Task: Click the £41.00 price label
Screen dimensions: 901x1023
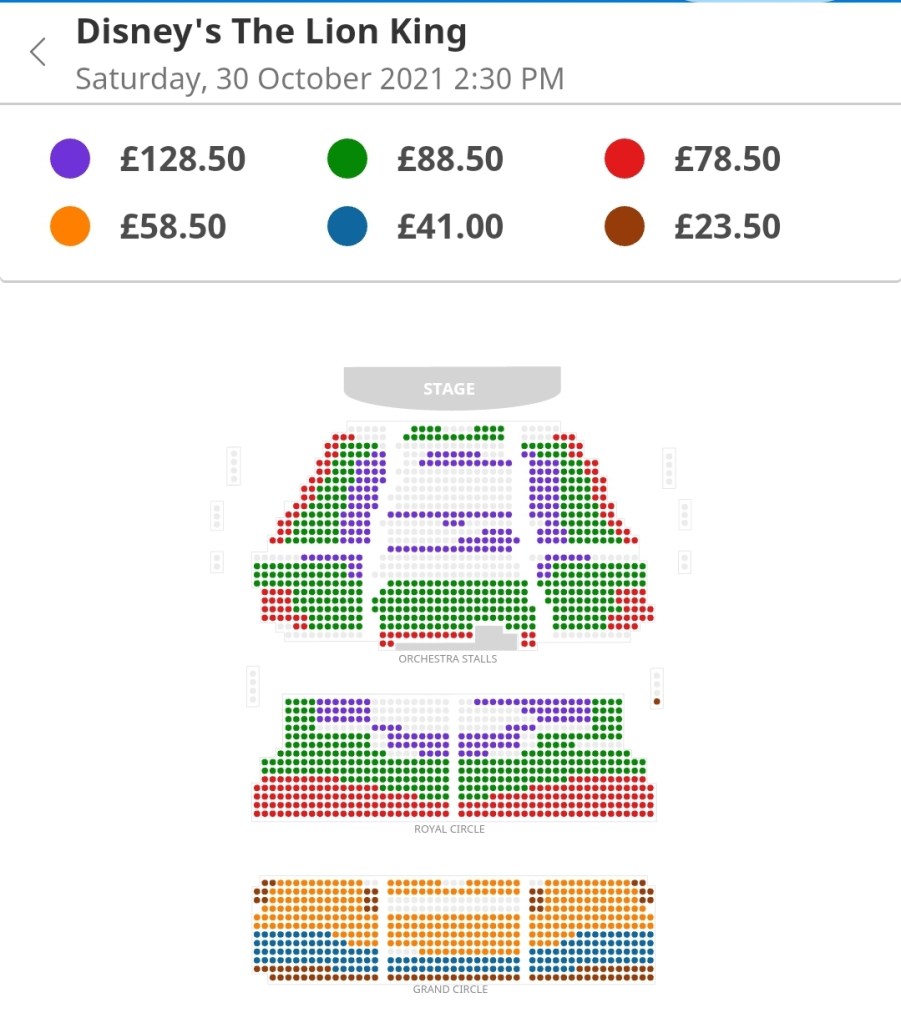Action: [x=450, y=227]
